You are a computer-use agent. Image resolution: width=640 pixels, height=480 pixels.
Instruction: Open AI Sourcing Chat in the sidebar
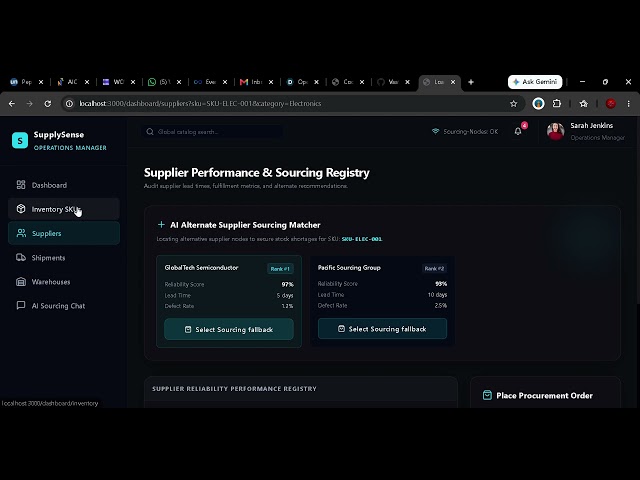[x=64, y=306]
